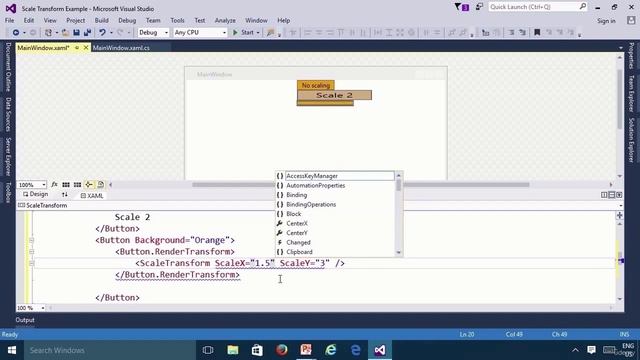Open the Output panel tab

point(25,320)
